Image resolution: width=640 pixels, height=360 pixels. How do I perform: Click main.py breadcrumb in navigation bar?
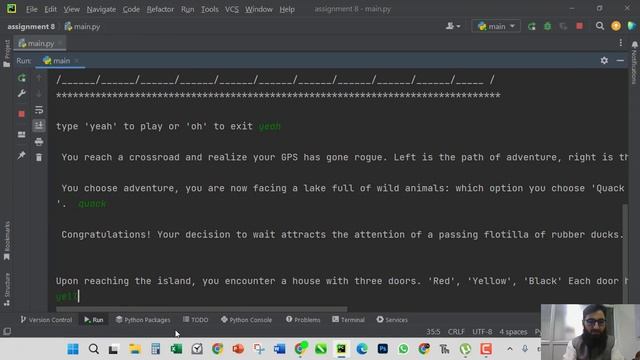click(82, 27)
